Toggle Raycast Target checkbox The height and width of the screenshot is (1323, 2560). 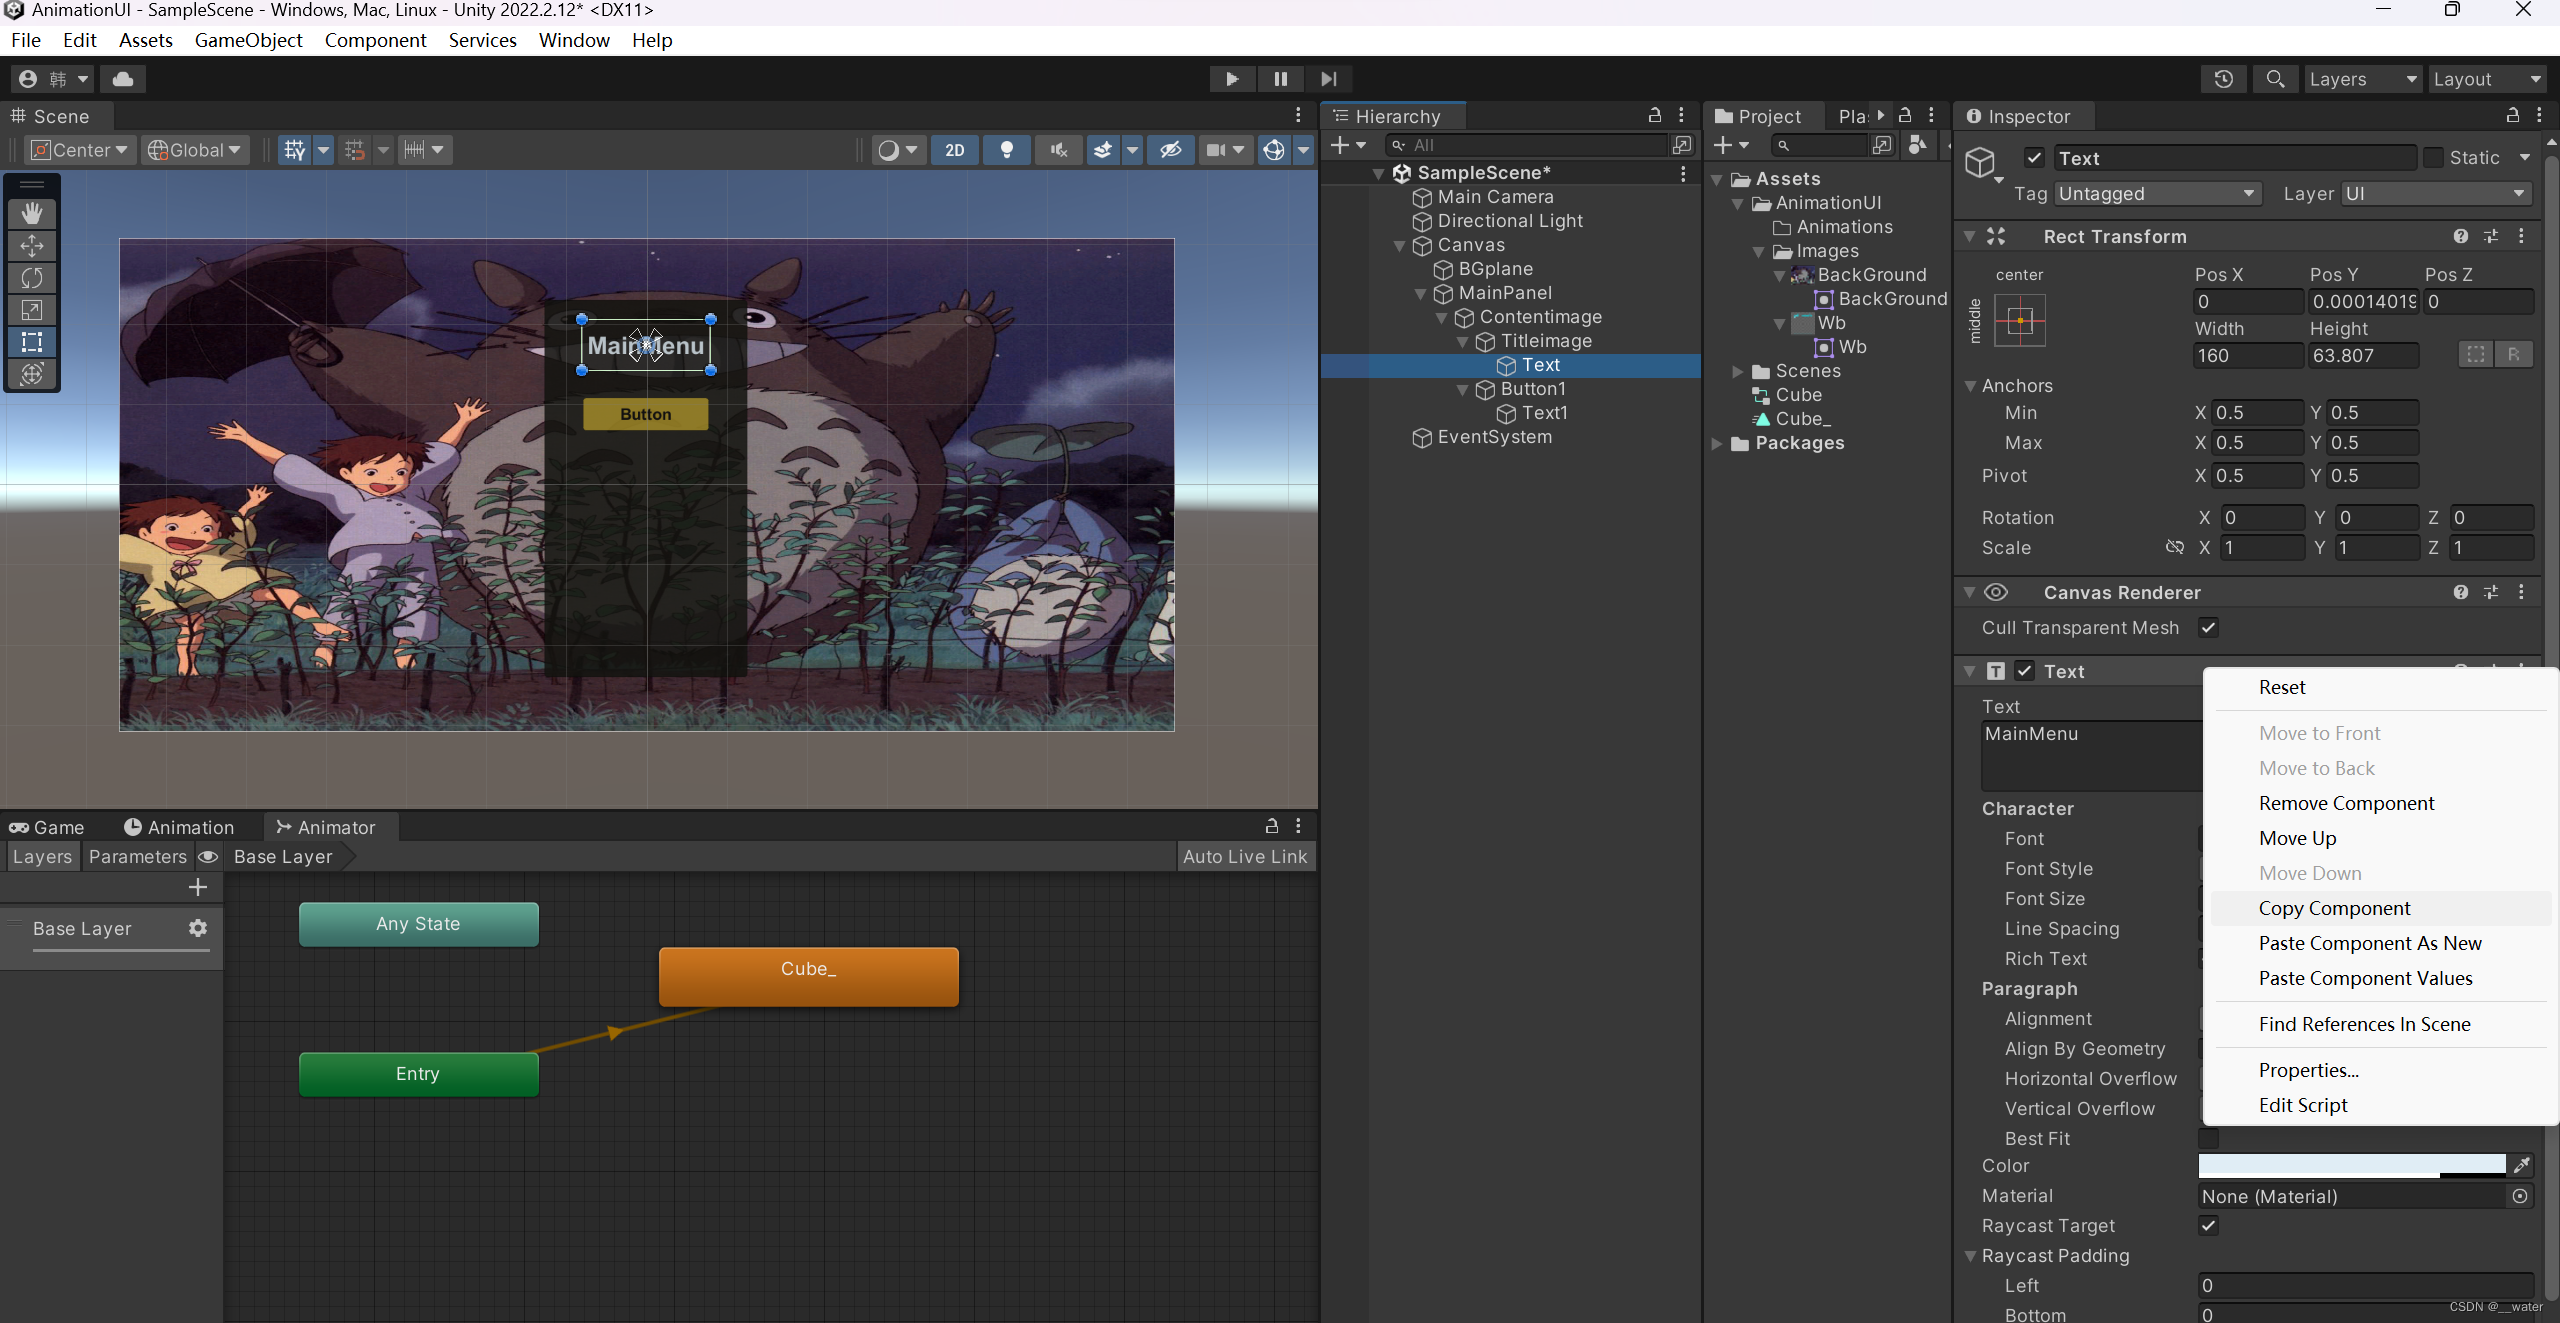(2208, 1226)
